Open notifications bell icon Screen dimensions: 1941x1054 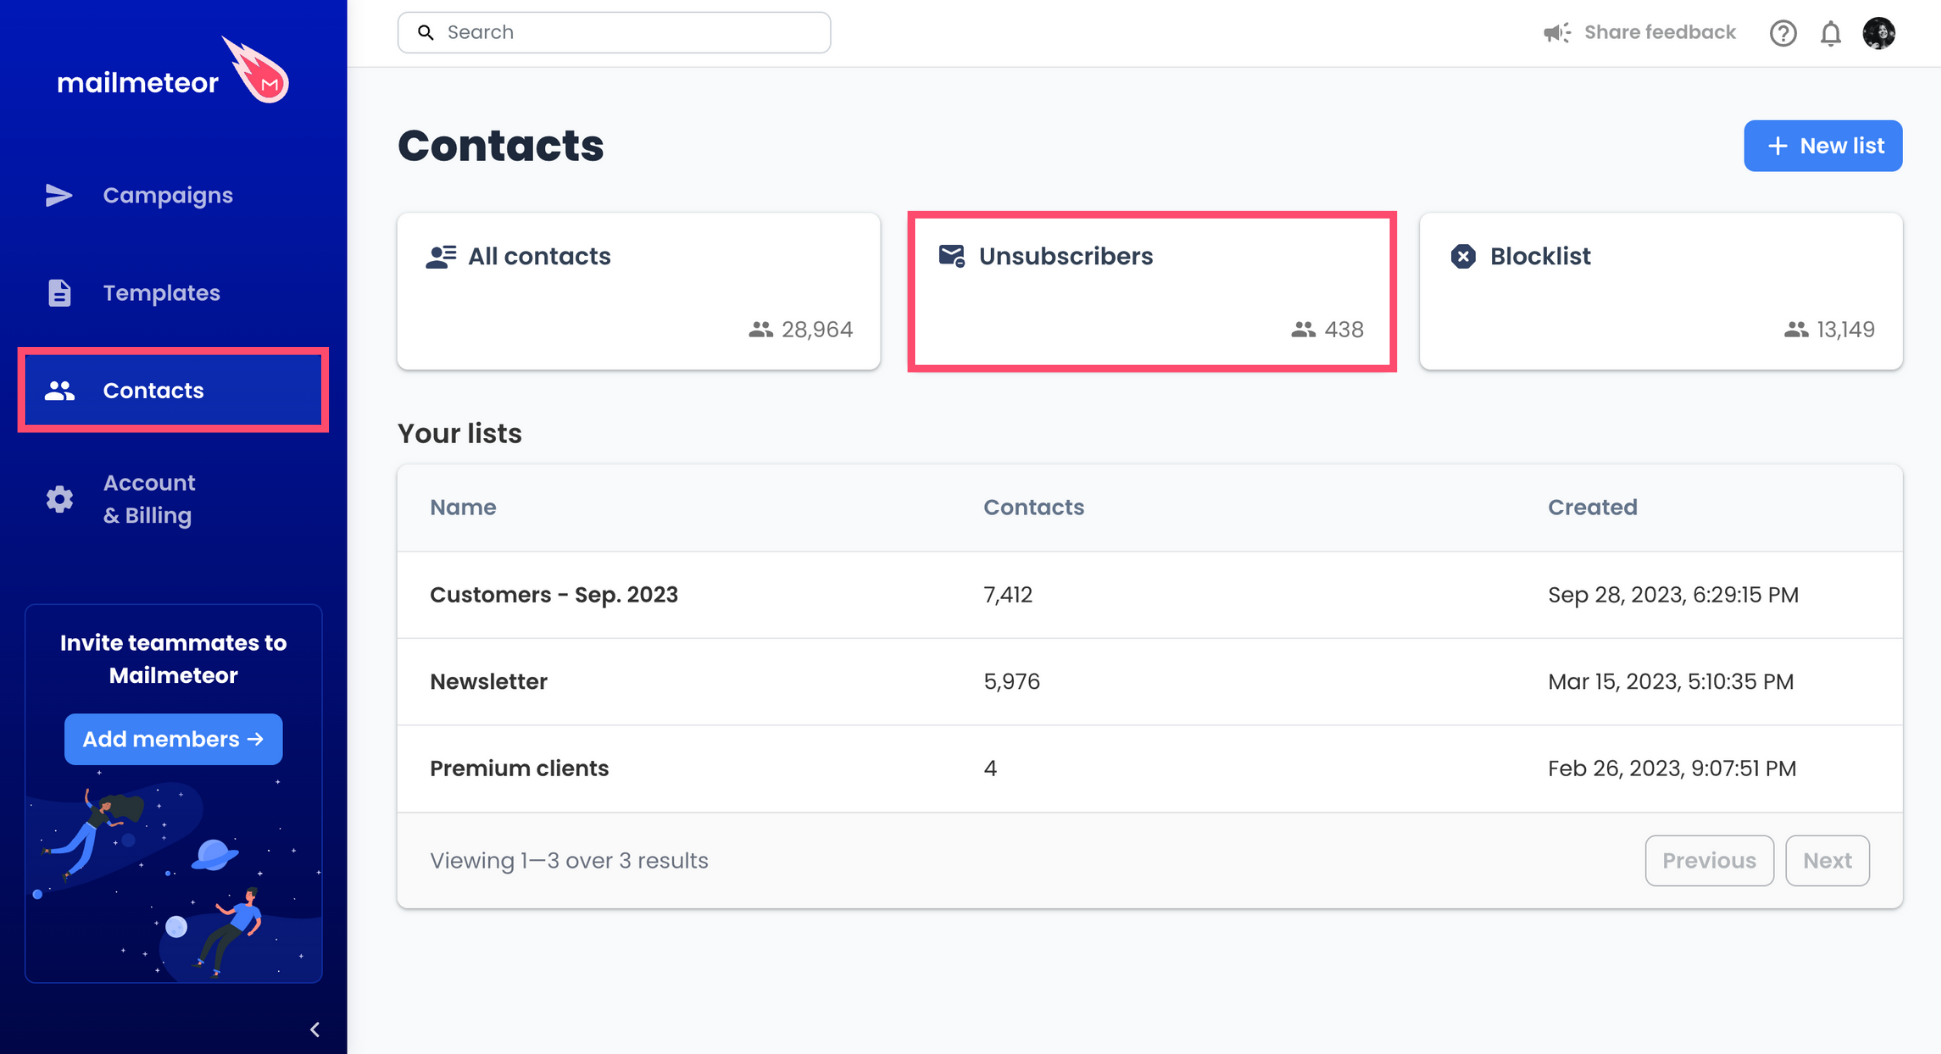tap(1831, 33)
